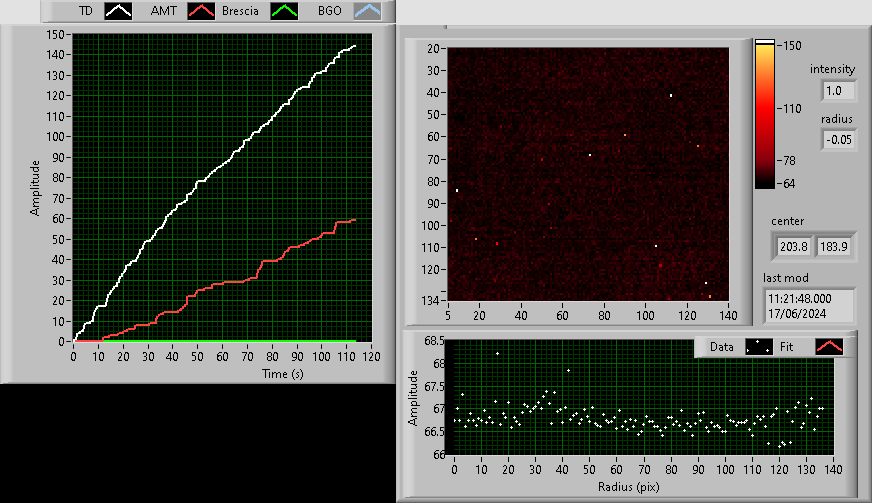The image size is (872, 503).
Task: Select the radius value field
Action: (838, 140)
